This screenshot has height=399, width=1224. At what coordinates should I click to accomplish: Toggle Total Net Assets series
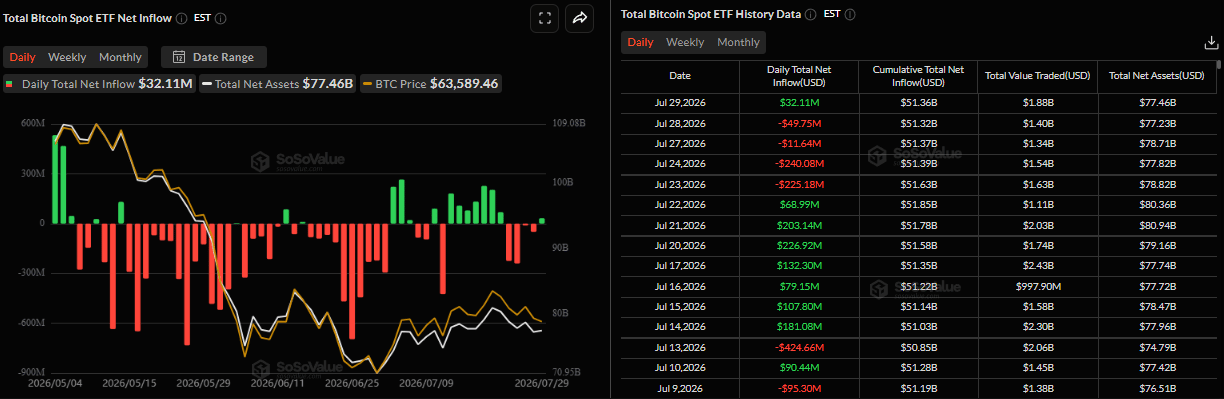[278, 84]
